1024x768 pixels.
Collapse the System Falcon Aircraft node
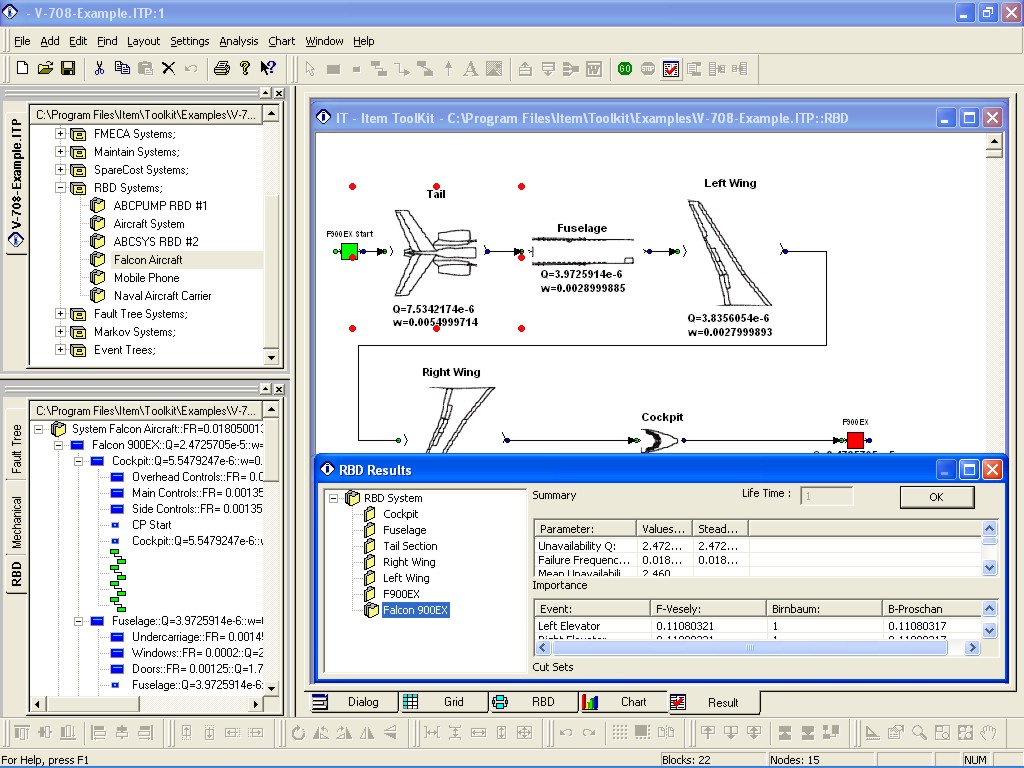[39, 429]
